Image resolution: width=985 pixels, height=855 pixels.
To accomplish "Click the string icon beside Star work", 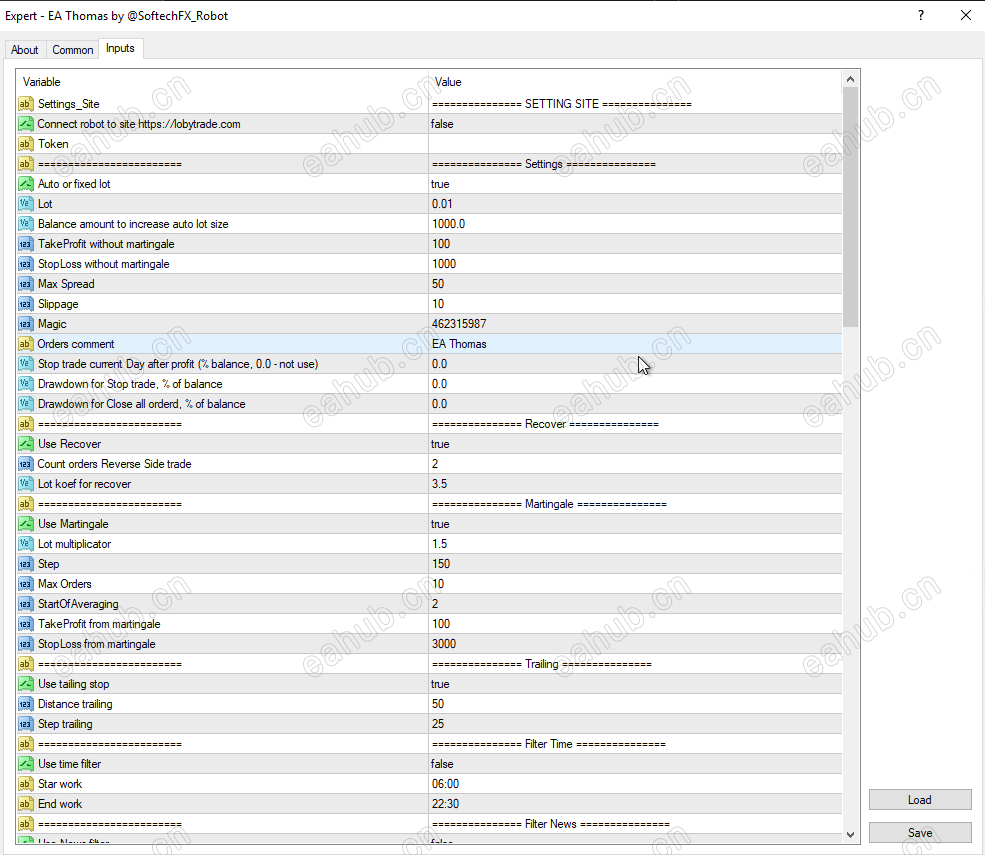I will click(26, 784).
